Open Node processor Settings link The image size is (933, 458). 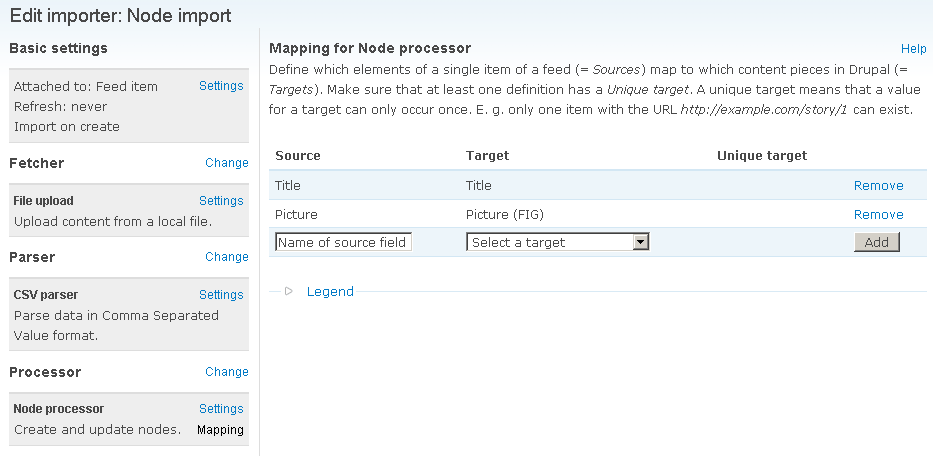pyautogui.click(x=221, y=409)
